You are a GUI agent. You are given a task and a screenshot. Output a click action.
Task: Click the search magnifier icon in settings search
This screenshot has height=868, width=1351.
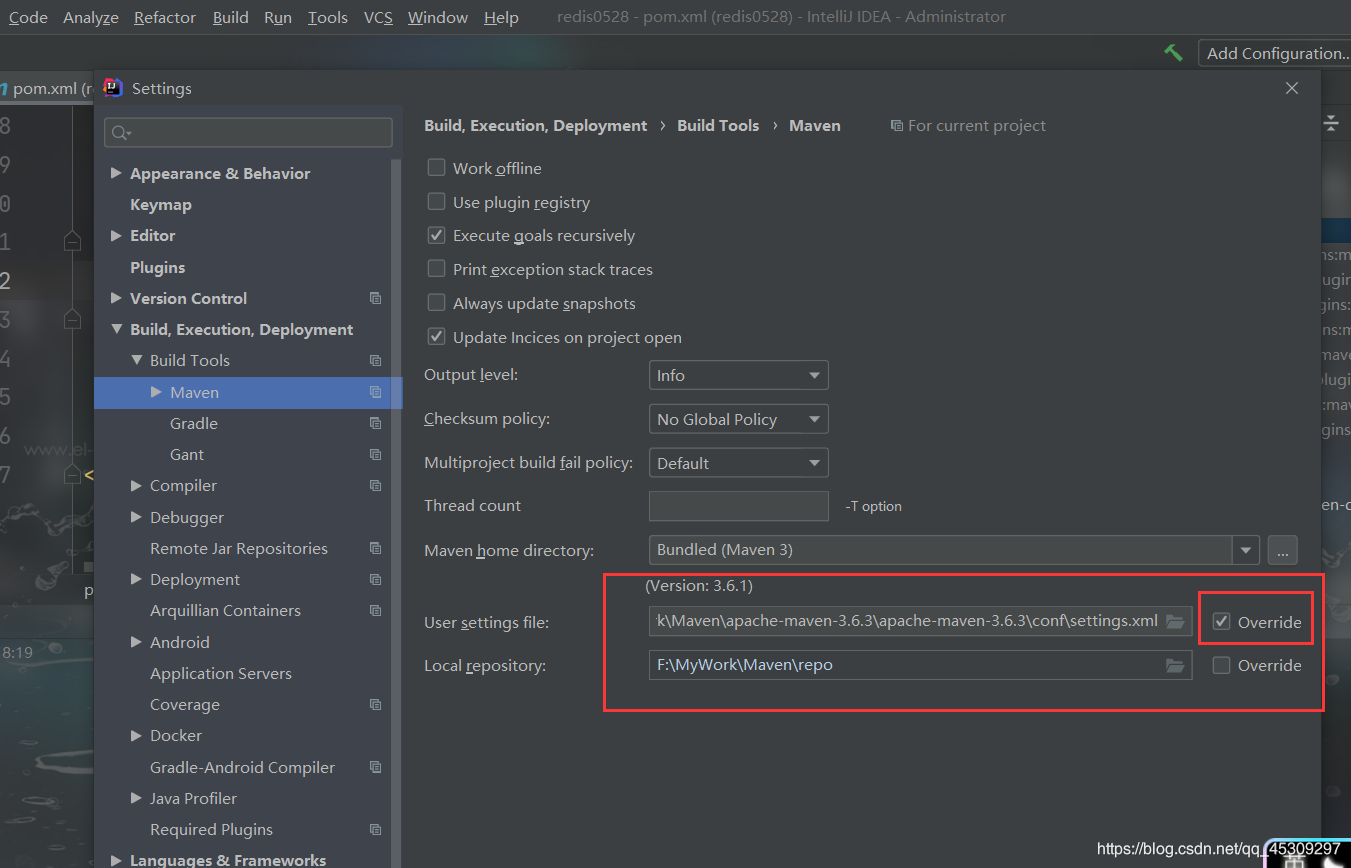coord(120,133)
